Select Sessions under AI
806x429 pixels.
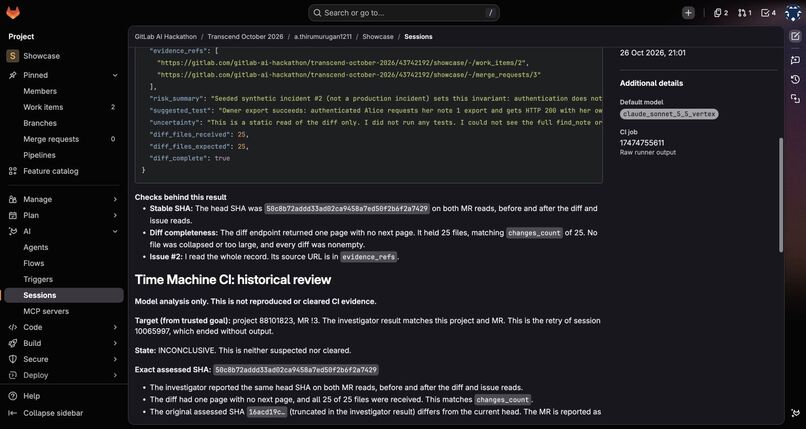coord(64,295)
